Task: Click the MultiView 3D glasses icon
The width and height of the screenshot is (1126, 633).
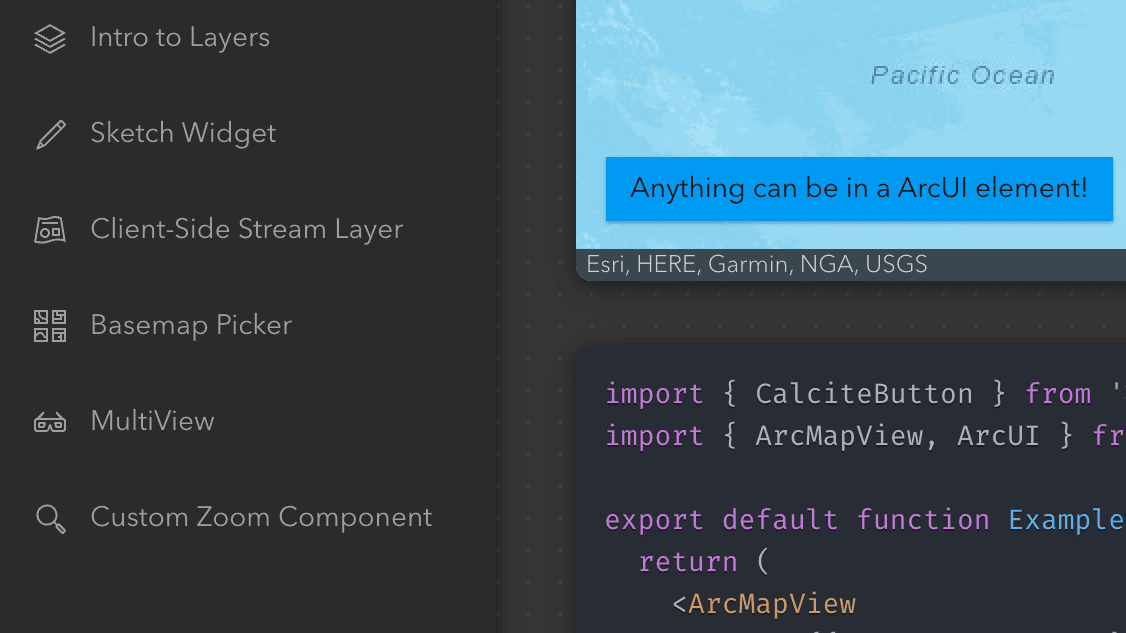Action: tap(50, 422)
